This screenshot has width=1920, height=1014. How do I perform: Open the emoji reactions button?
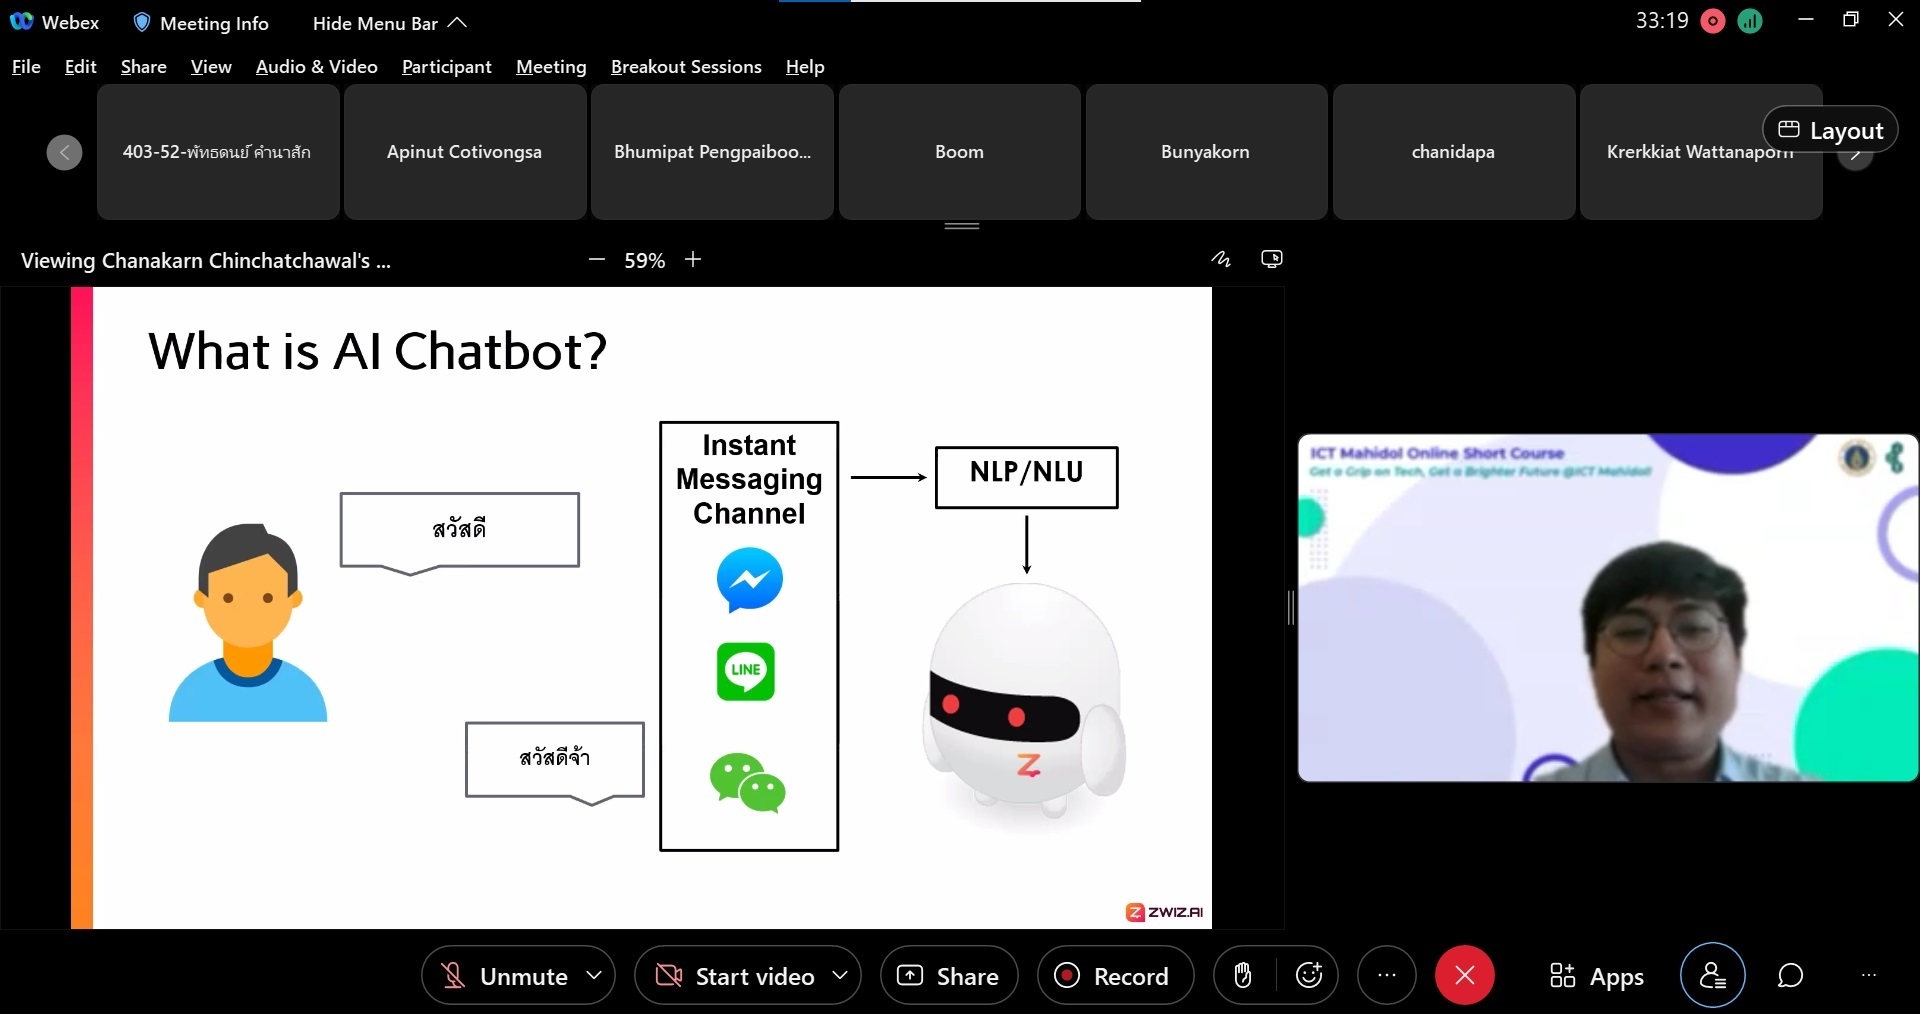coord(1309,975)
